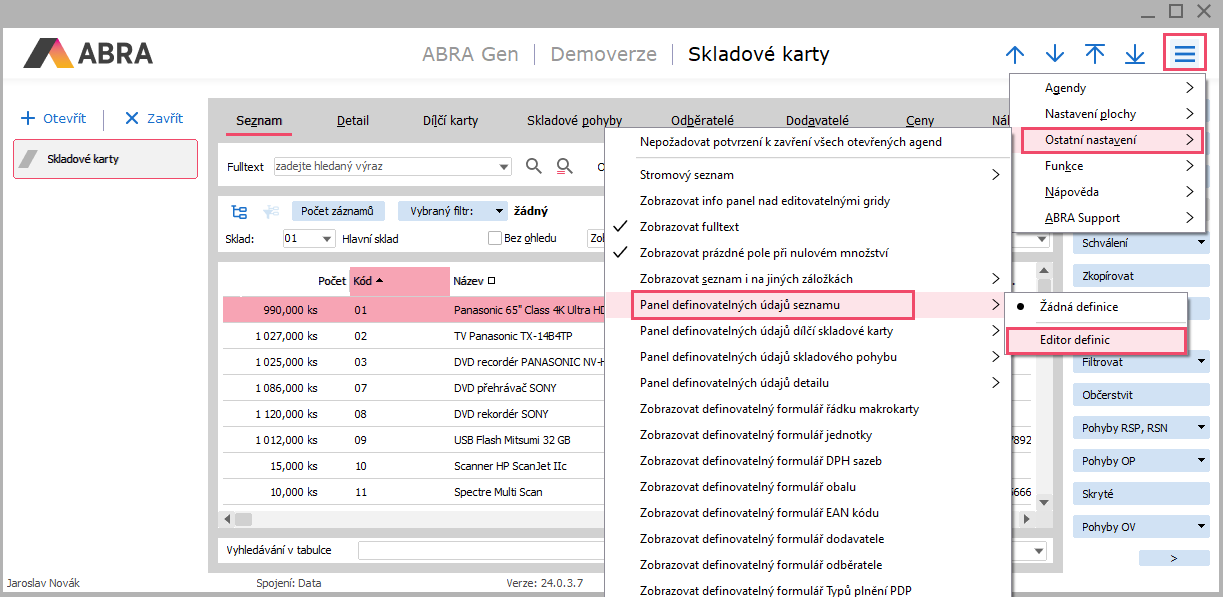The width and height of the screenshot is (1223, 597).
Task: Open the hamburger main menu icon
Action: coord(1184,54)
